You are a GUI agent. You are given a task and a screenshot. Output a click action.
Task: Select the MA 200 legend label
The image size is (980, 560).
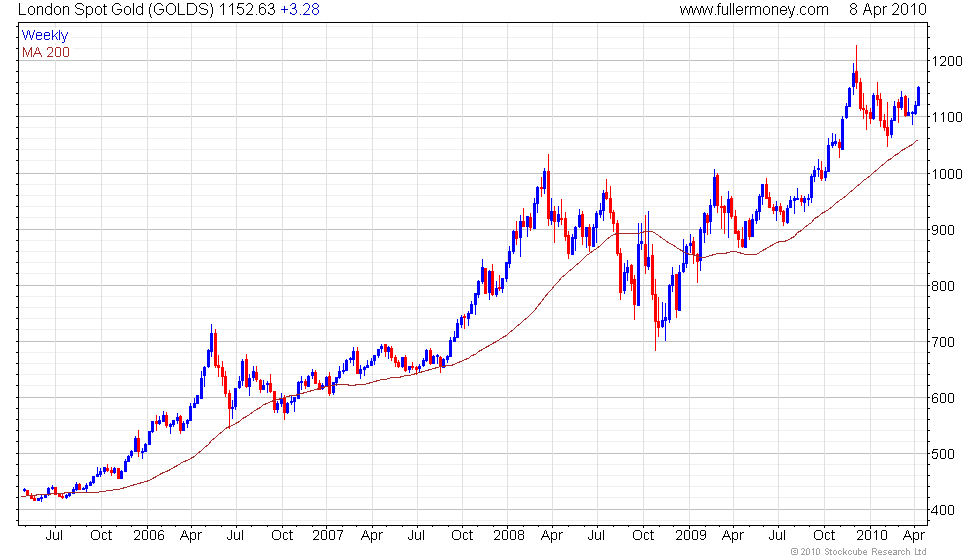tap(46, 52)
